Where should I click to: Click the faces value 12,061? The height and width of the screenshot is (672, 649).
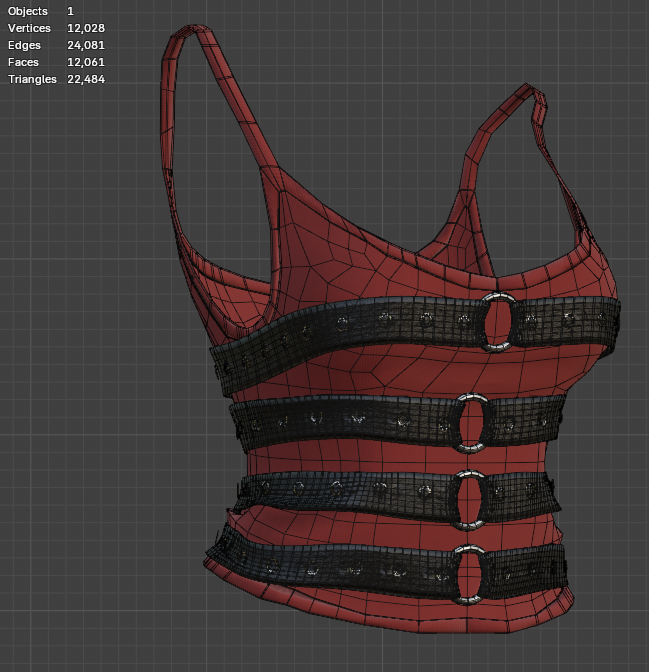coord(86,63)
